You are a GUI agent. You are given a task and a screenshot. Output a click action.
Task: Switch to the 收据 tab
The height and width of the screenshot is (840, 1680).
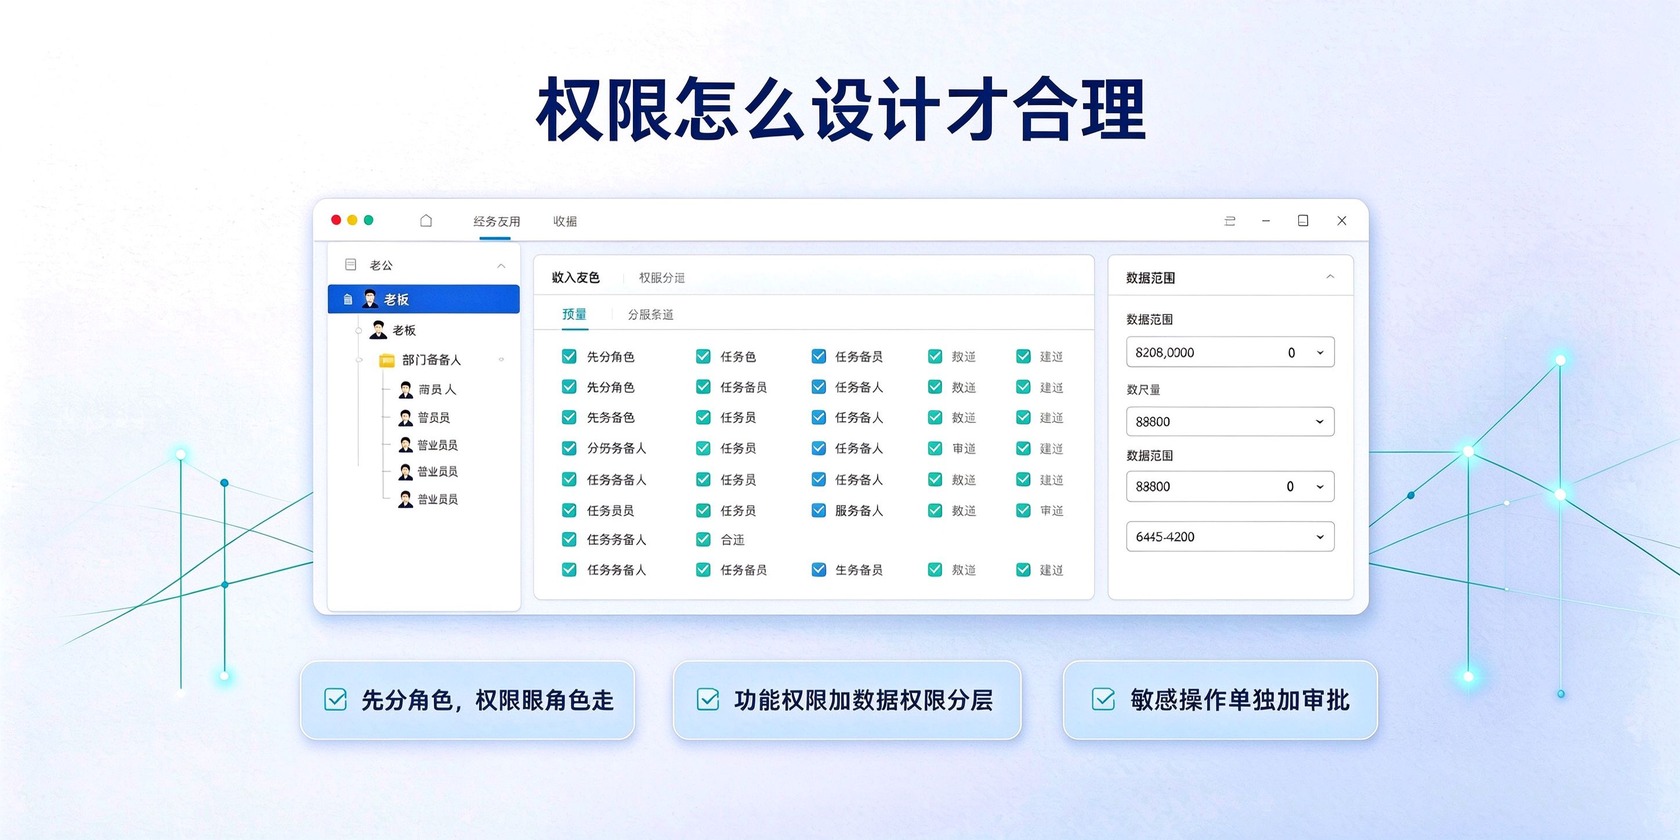pyautogui.click(x=565, y=221)
